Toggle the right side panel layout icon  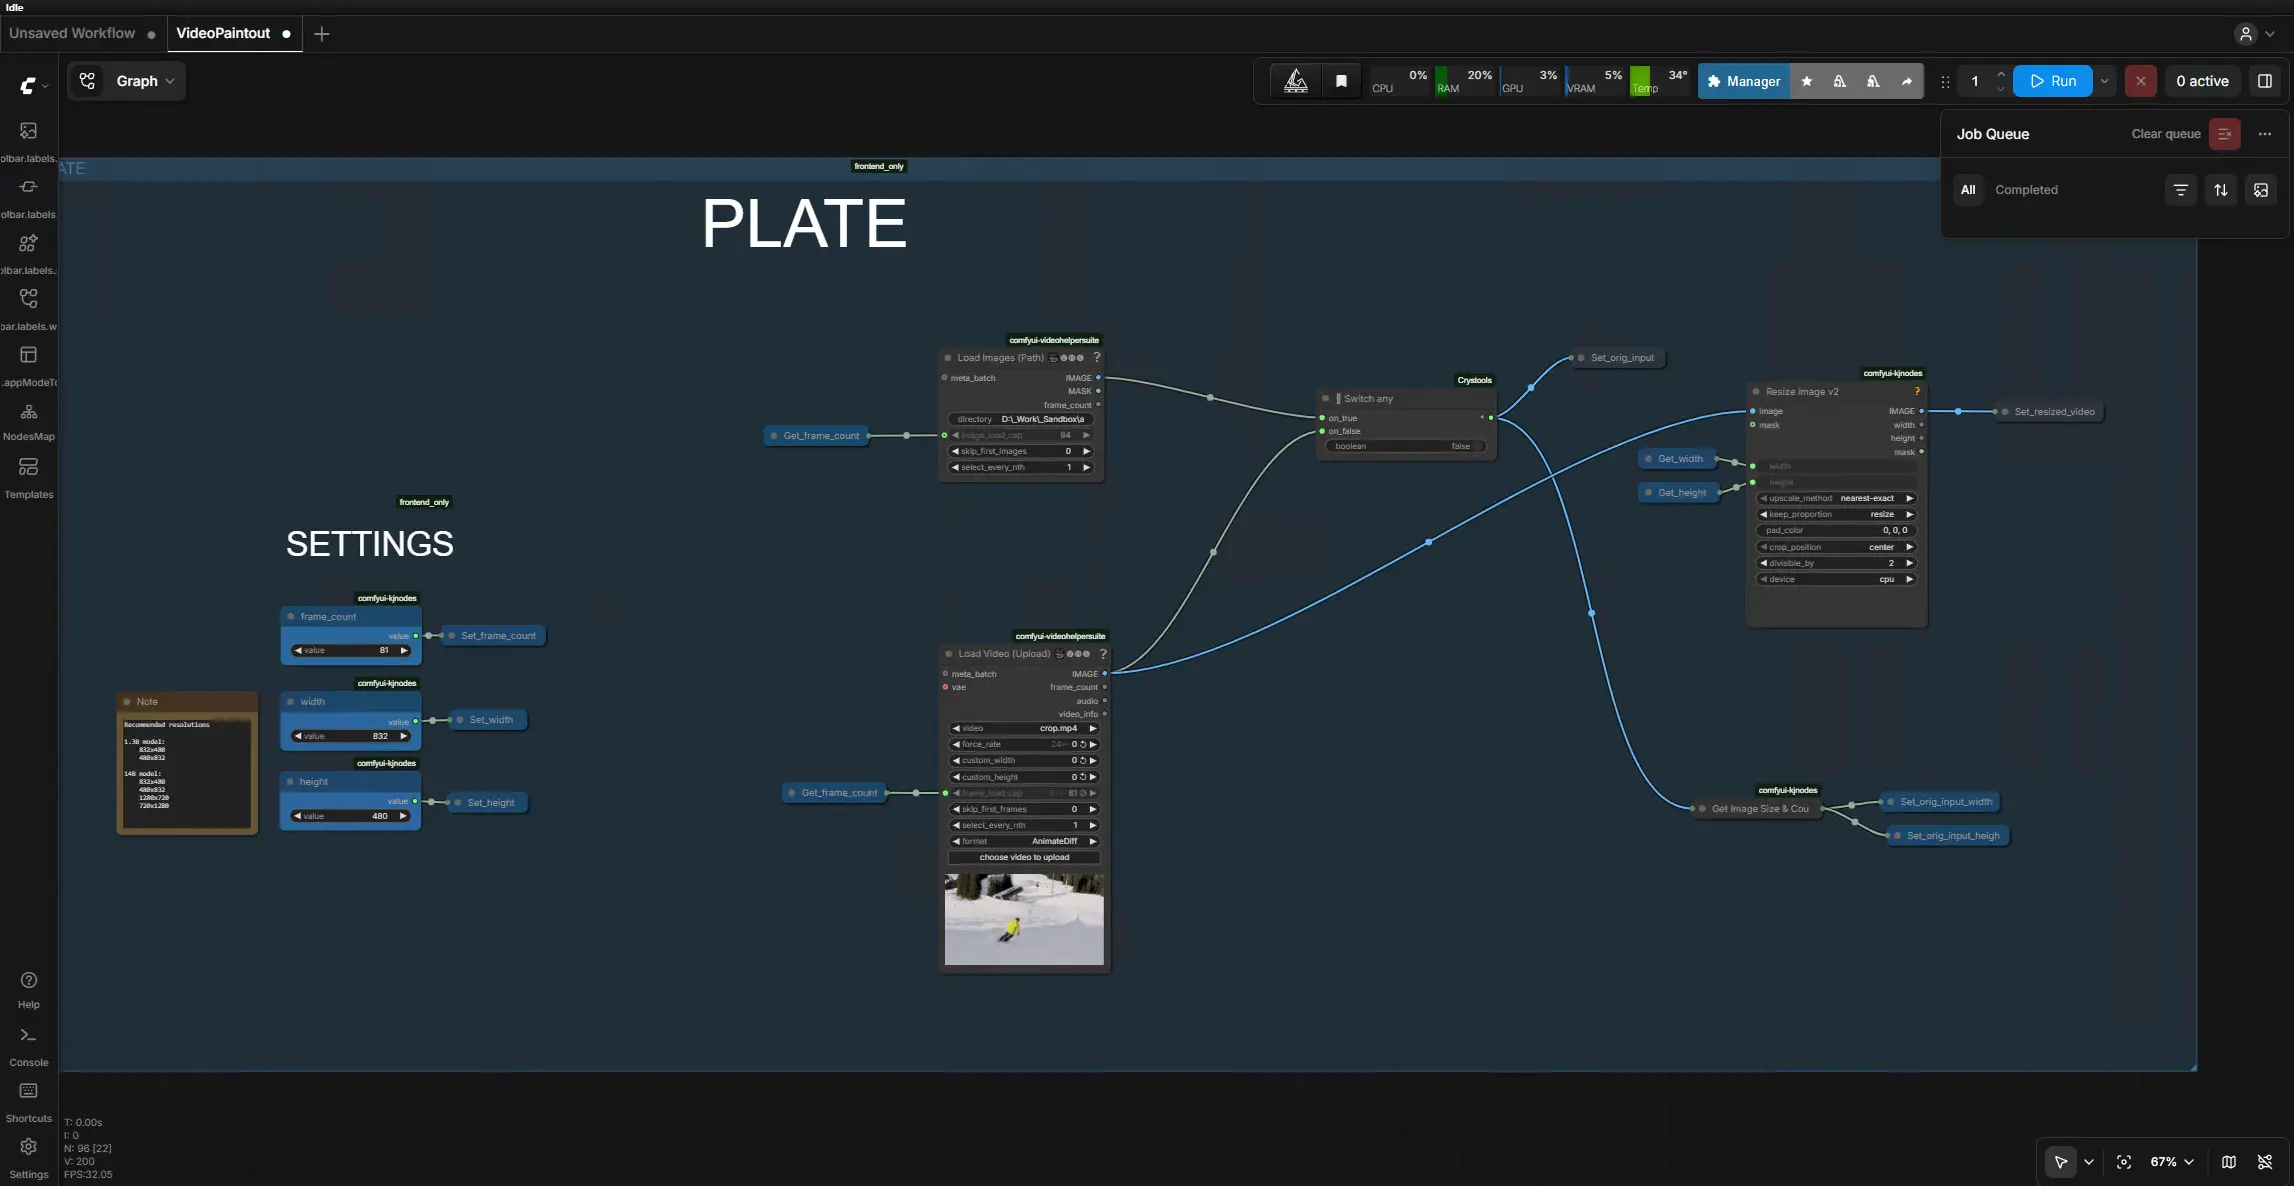coord(2265,81)
